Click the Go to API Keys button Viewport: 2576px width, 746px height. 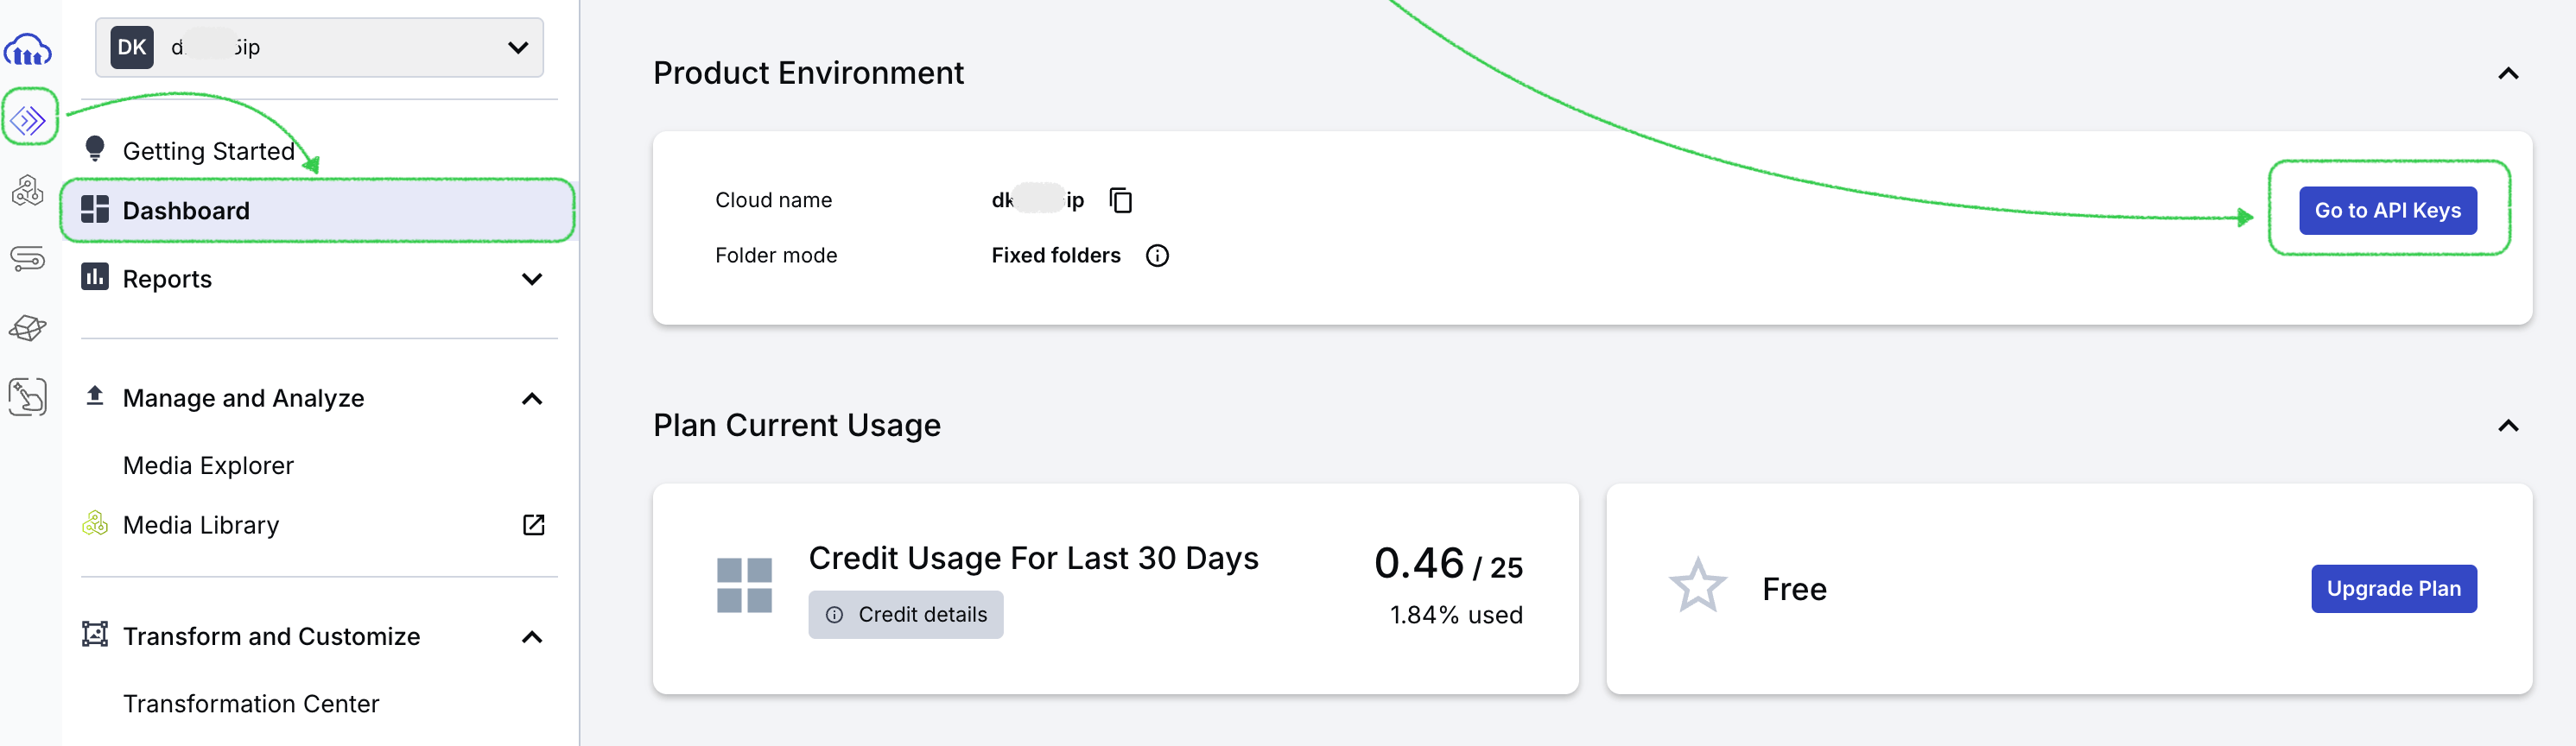coord(2387,211)
